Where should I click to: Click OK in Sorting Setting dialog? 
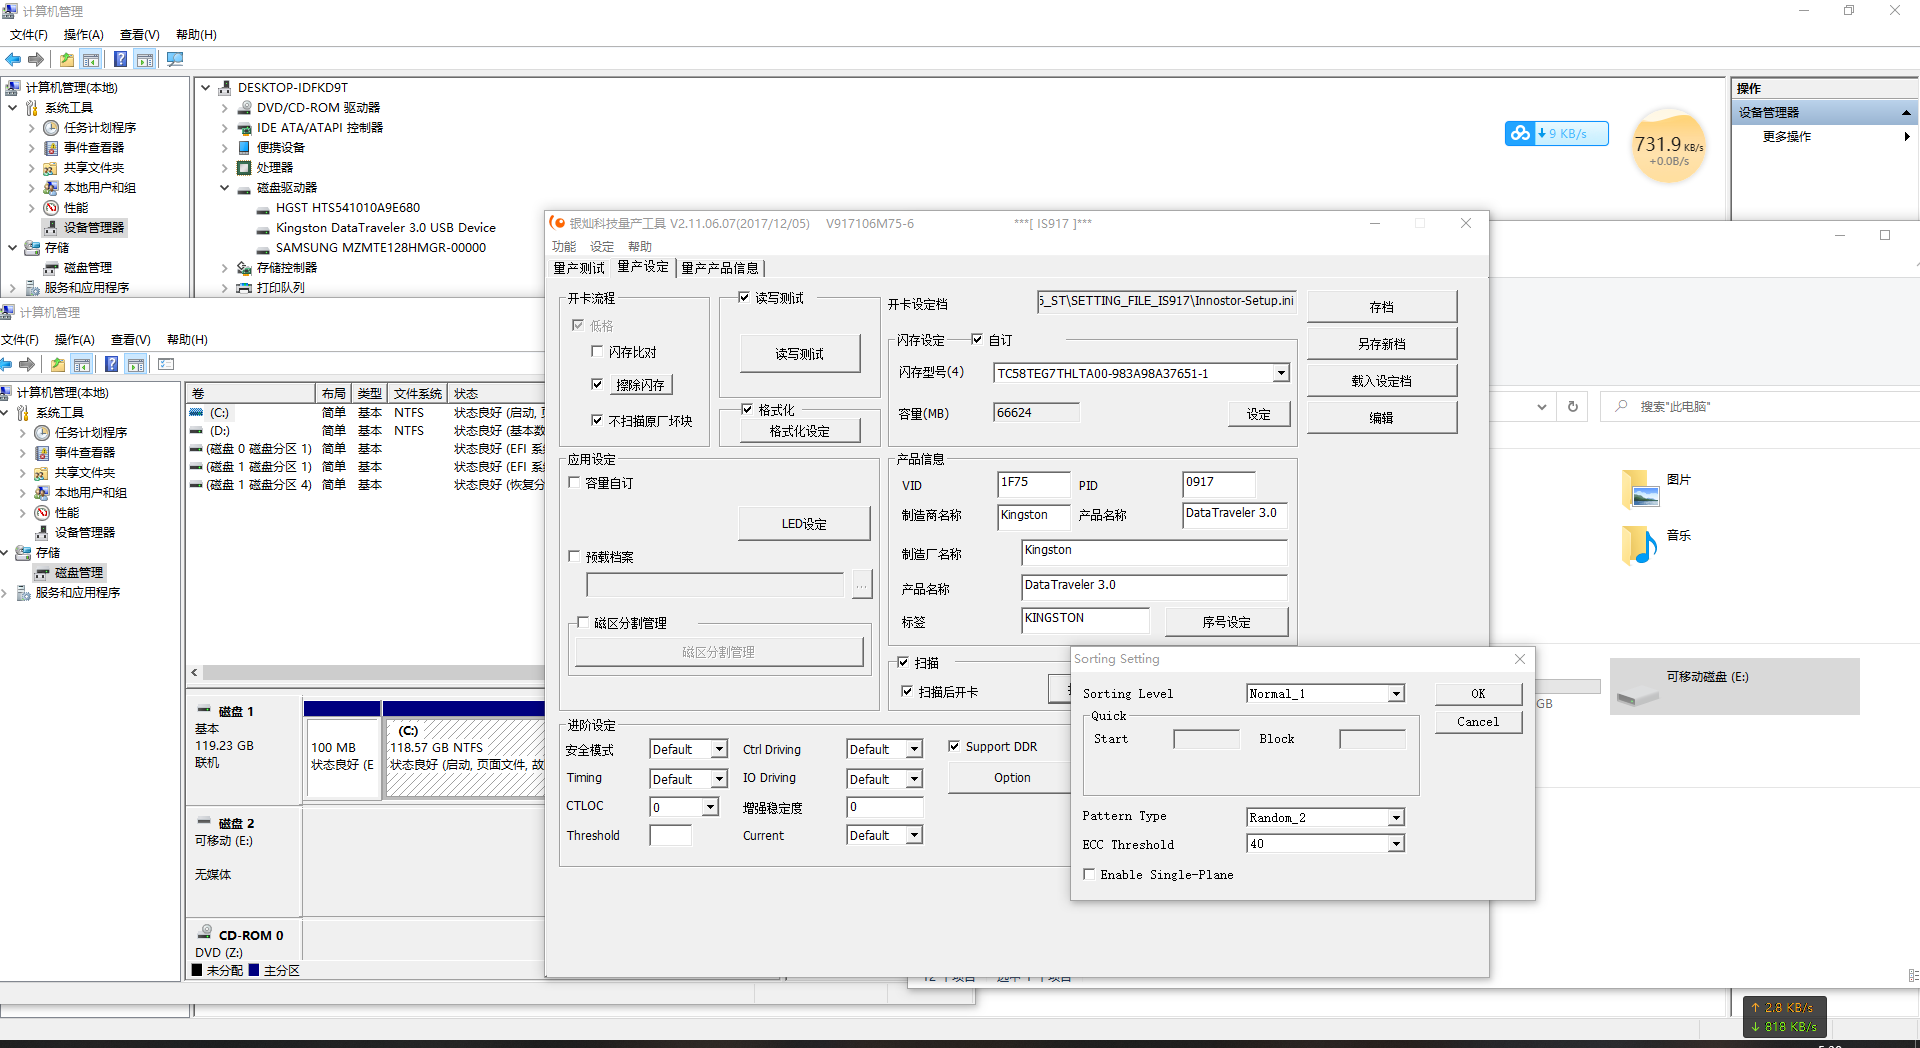point(1478,694)
